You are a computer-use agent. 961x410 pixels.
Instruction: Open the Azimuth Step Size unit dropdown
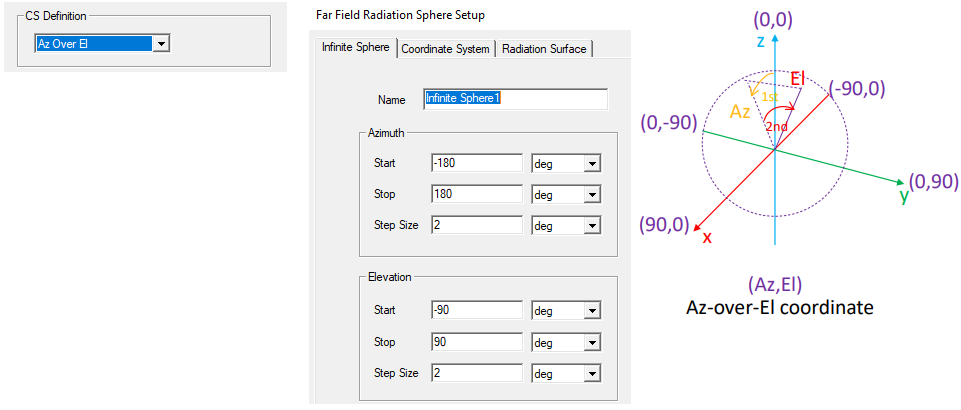(x=592, y=226)
